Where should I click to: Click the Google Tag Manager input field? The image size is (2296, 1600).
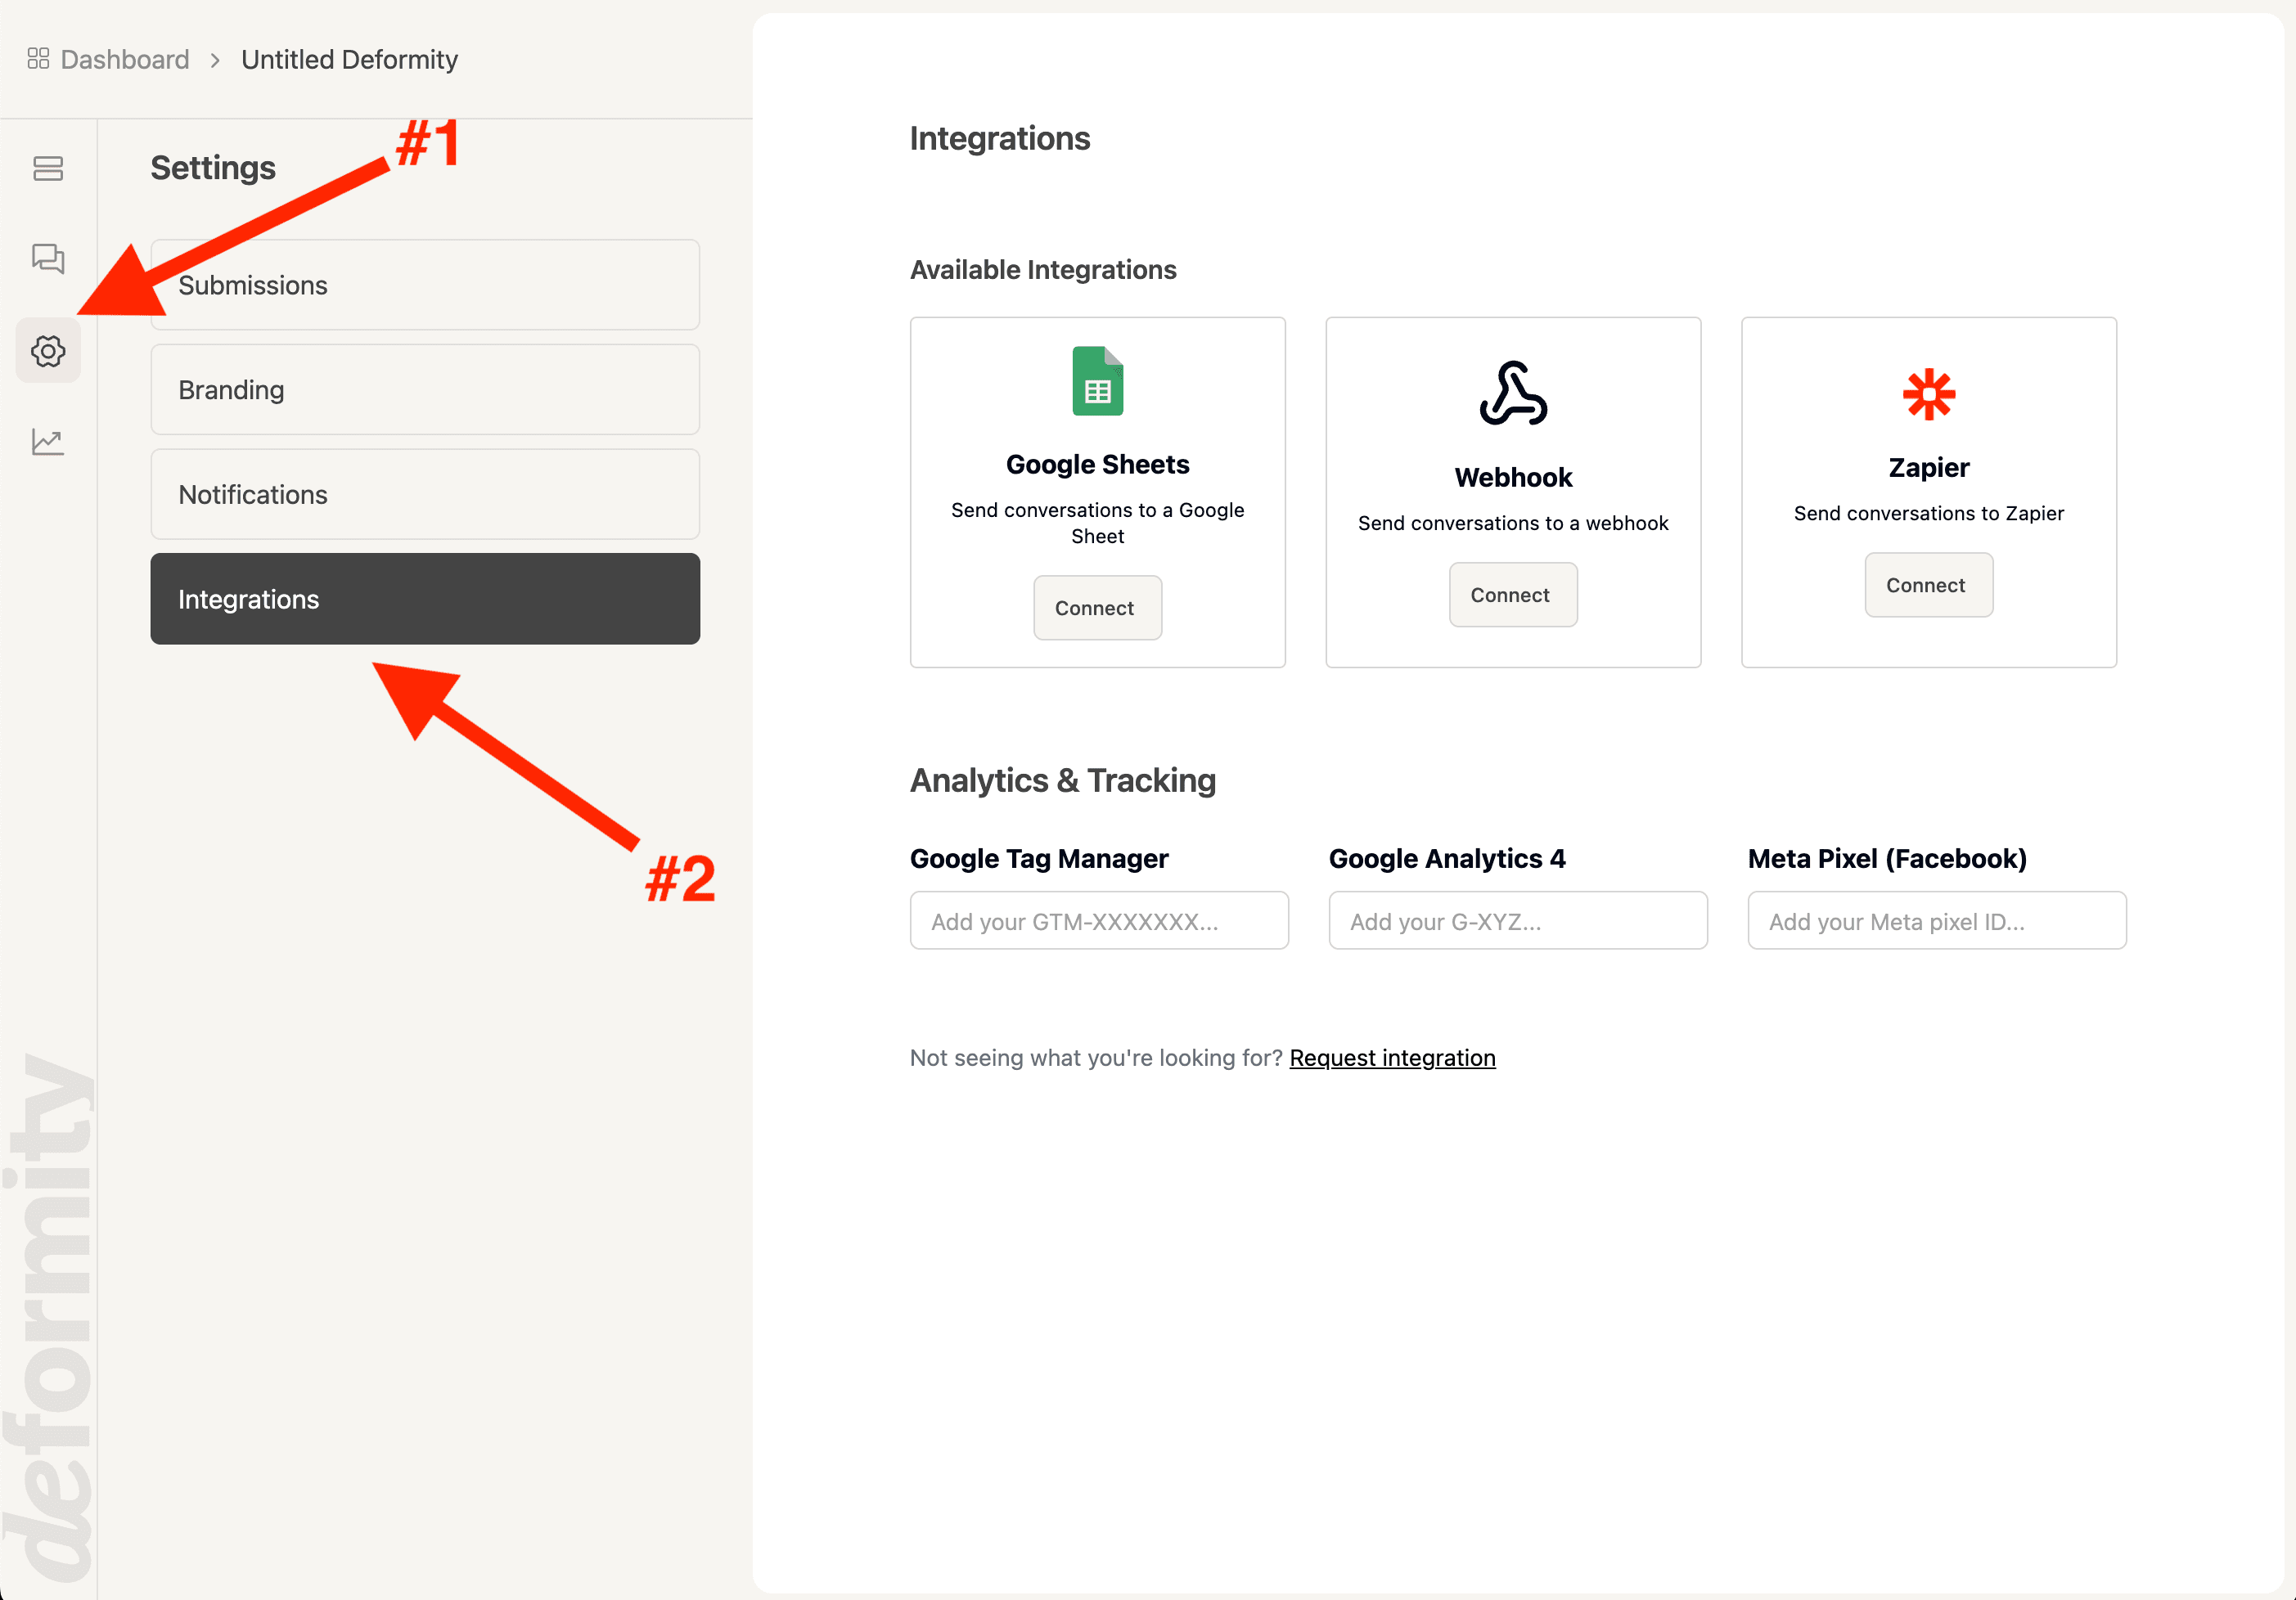coord(1098,920)
